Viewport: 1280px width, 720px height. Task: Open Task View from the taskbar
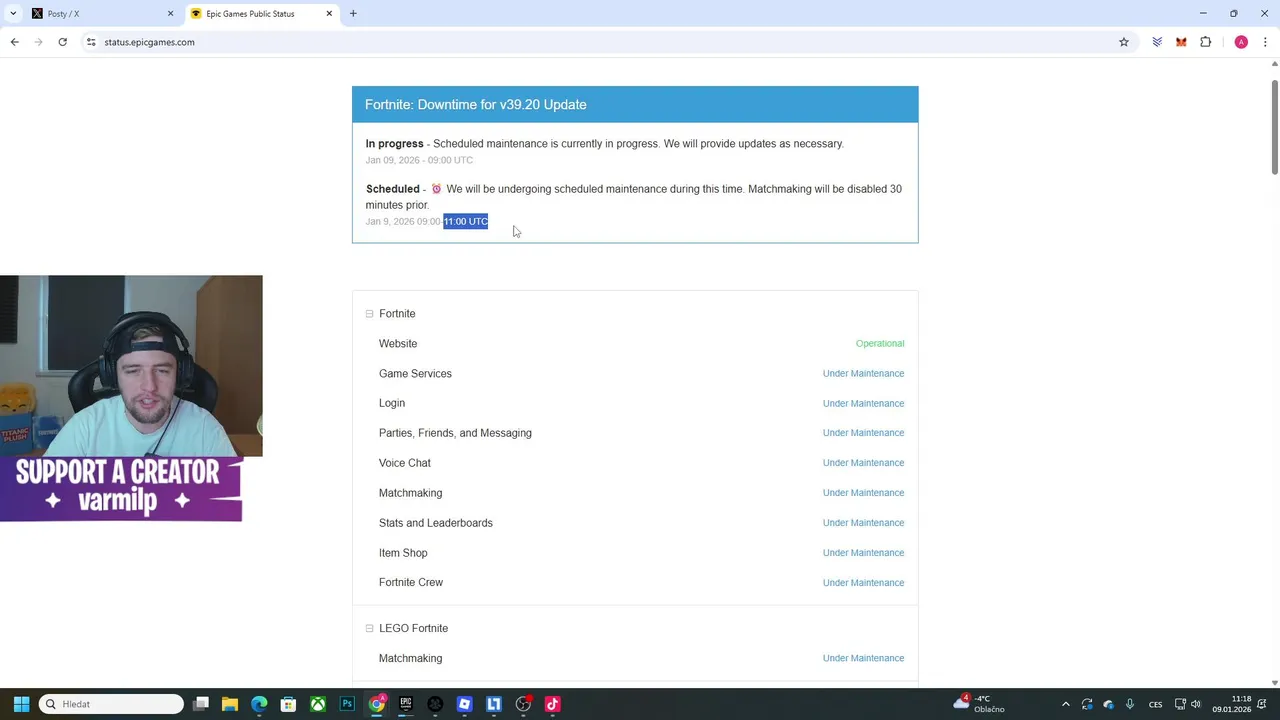pos(201,704)
